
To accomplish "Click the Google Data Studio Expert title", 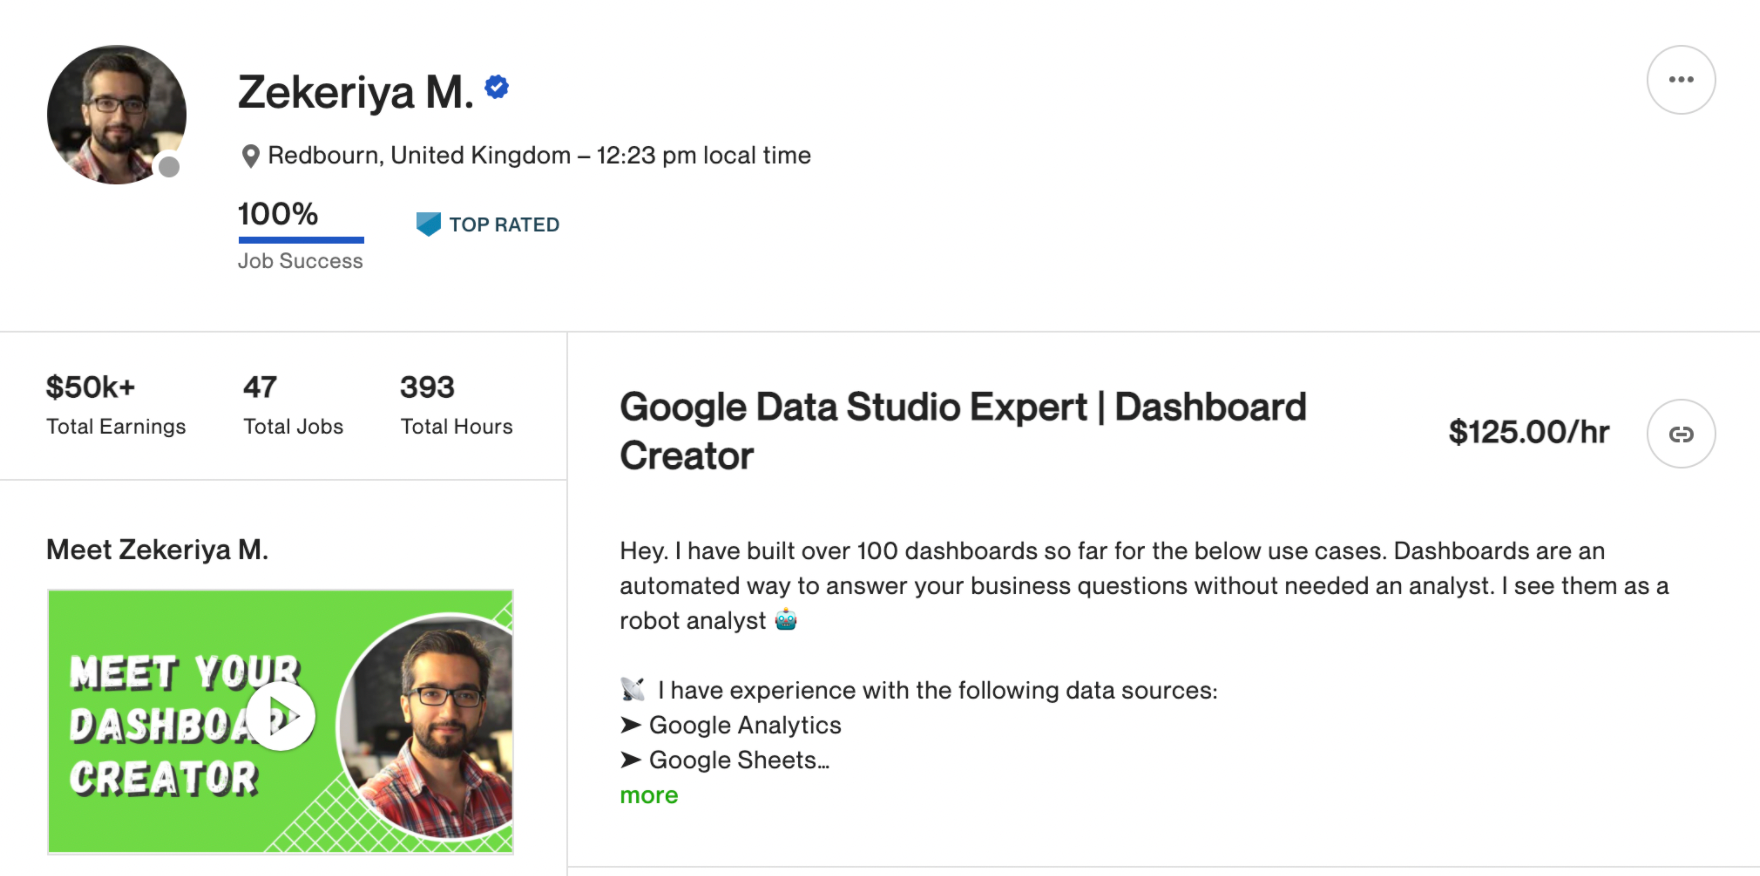I will [x=963, y=431].
